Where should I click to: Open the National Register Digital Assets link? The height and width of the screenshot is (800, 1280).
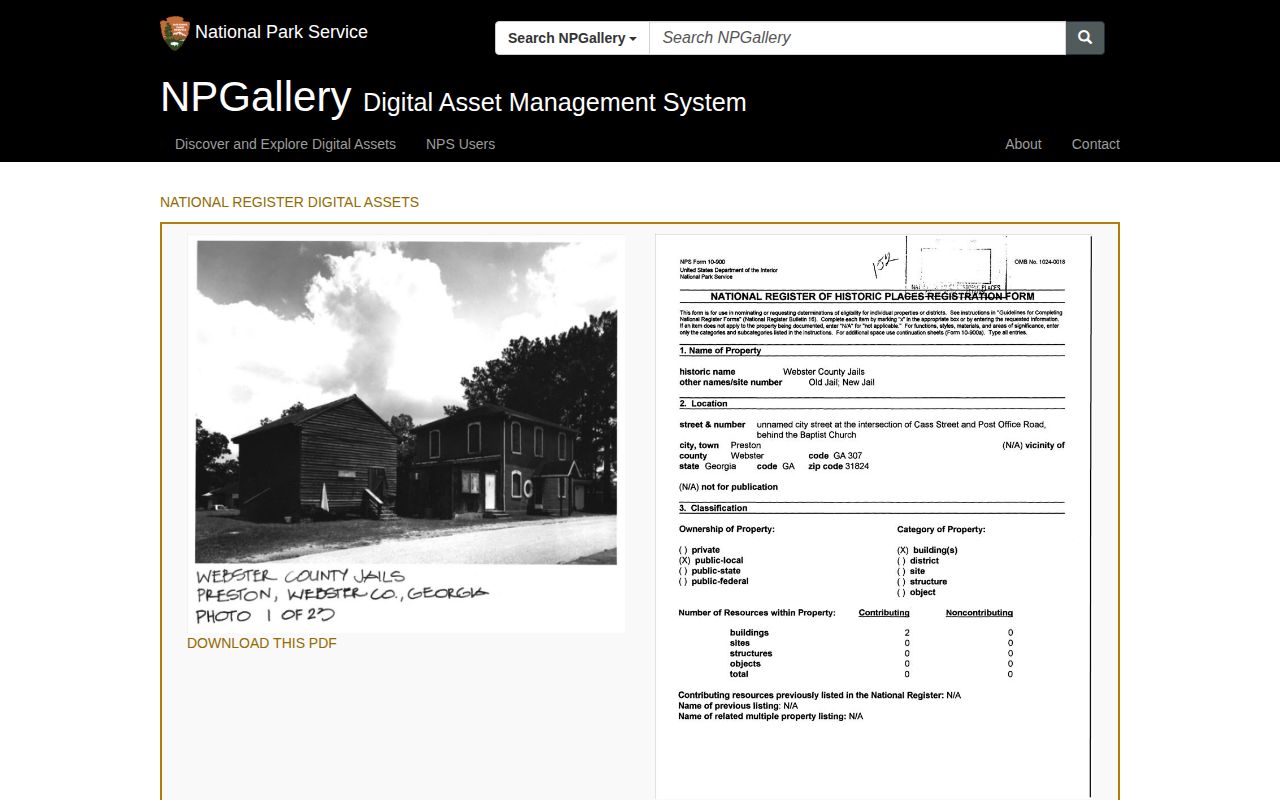[289, 202]
